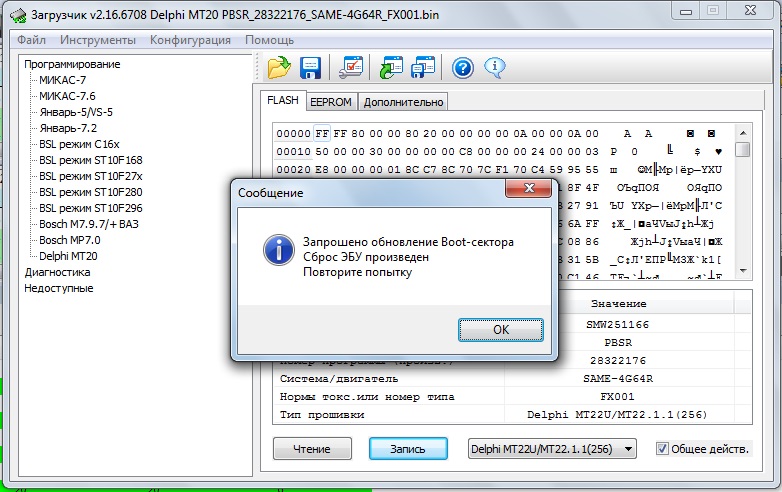Minimize the Загрузчик window
Viewport: 782px width, 492px height.
(686, 11)
